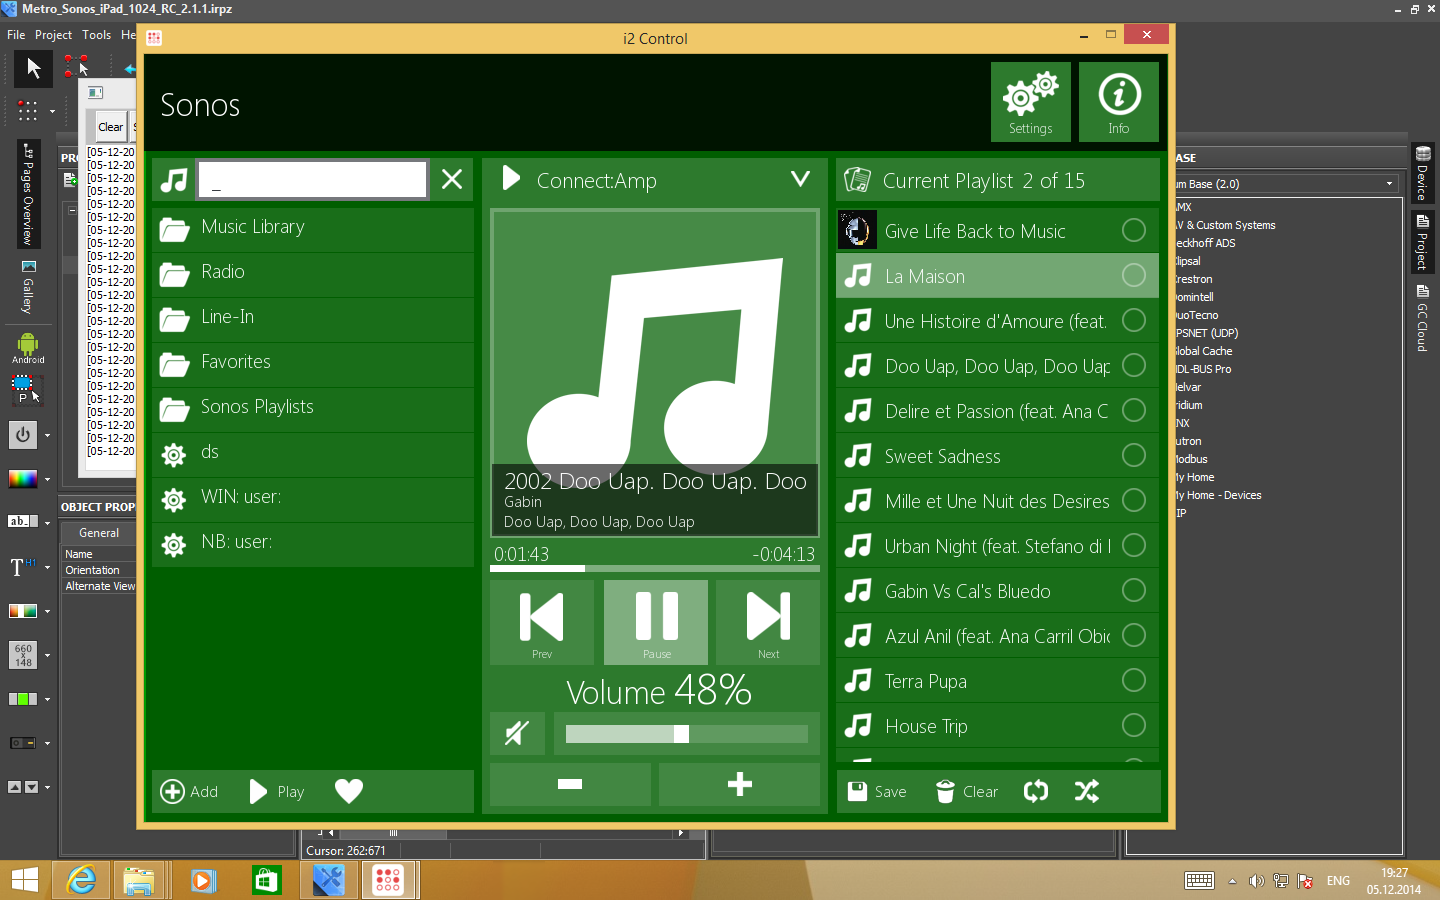Click the Sonos search input field
1440x900 pixels.
tap(313, 180)
